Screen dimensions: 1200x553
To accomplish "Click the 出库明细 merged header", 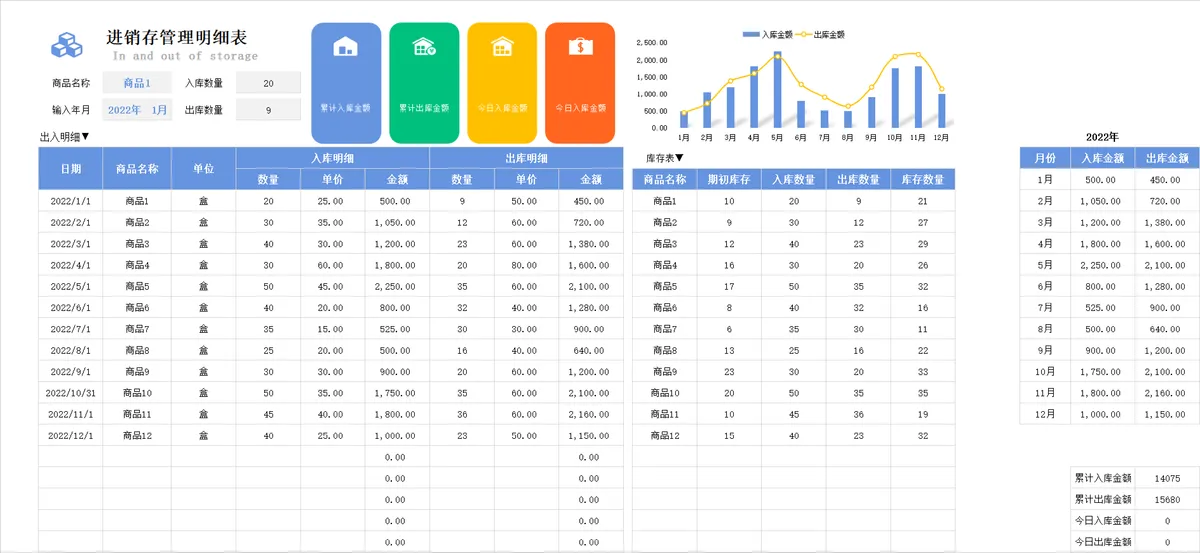I will tap(527, 158).
